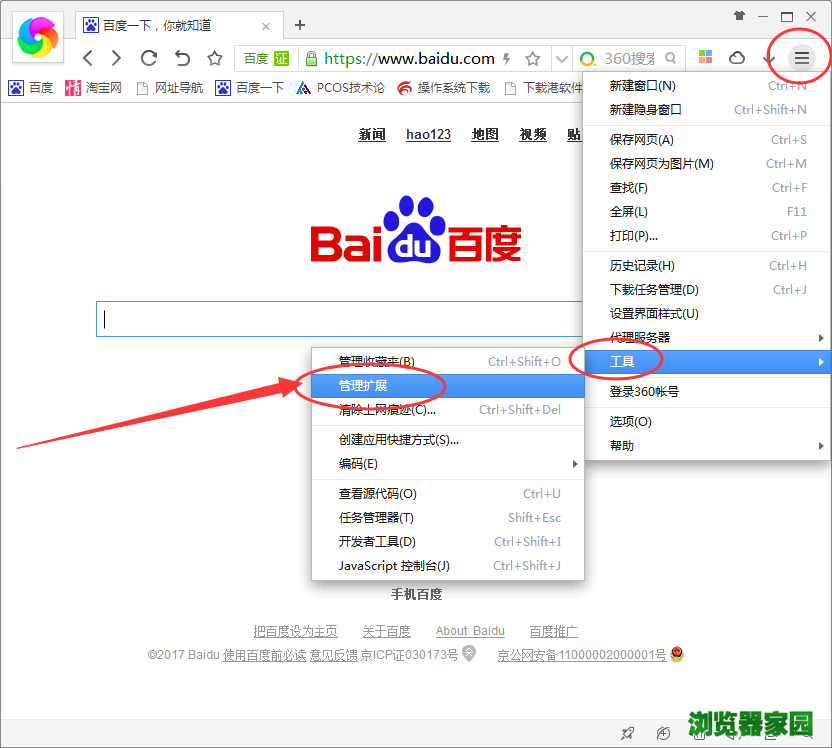Click the hao123 link
The width and height of the screenshot is (832, 748).
(428, 135)
